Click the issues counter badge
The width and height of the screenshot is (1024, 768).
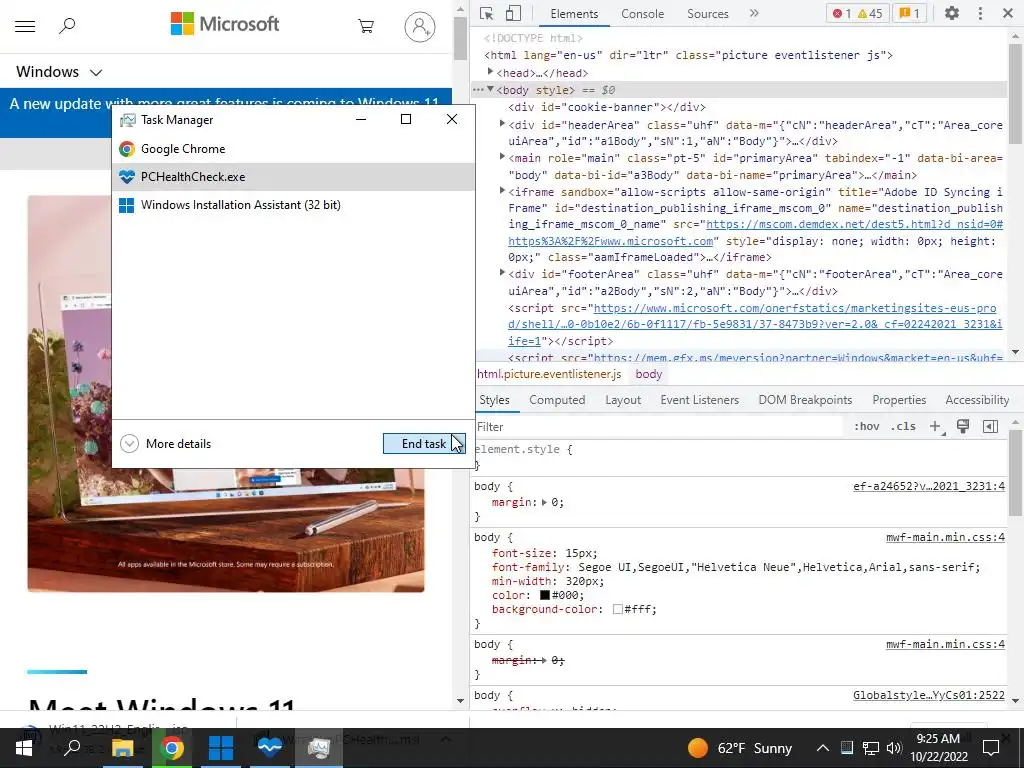(910, 14)
